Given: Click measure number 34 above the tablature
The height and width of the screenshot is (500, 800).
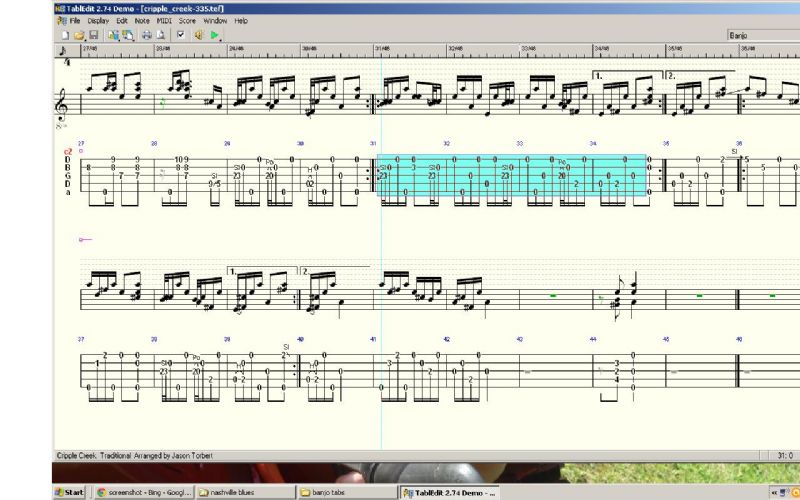Looking at the screenshot, I should click(593, 144).
